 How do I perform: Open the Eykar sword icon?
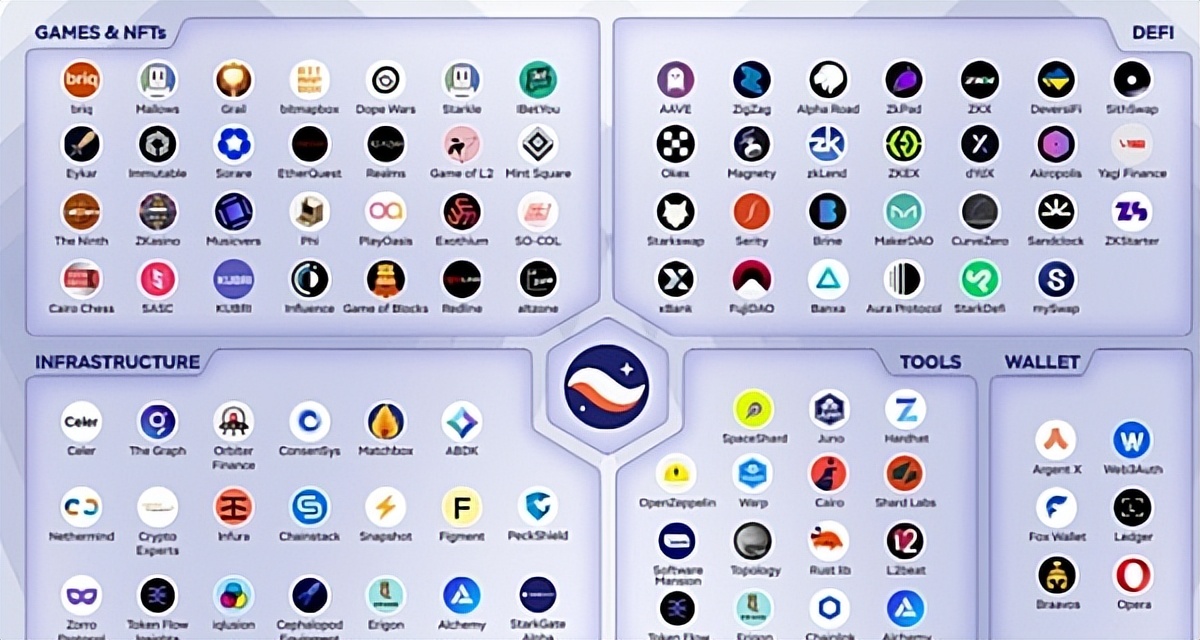(x=82, y=144)
